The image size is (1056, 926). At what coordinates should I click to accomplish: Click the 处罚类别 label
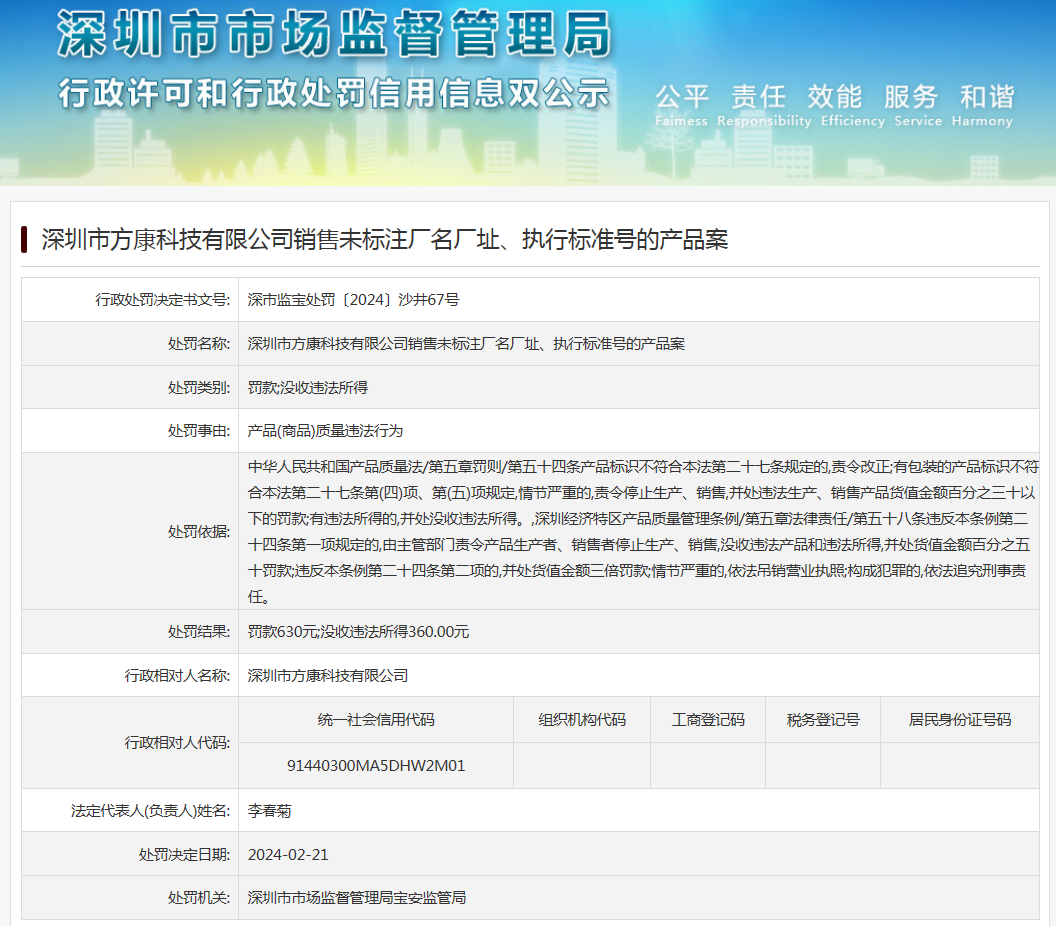pyautogui.click(x=199, y=387)
